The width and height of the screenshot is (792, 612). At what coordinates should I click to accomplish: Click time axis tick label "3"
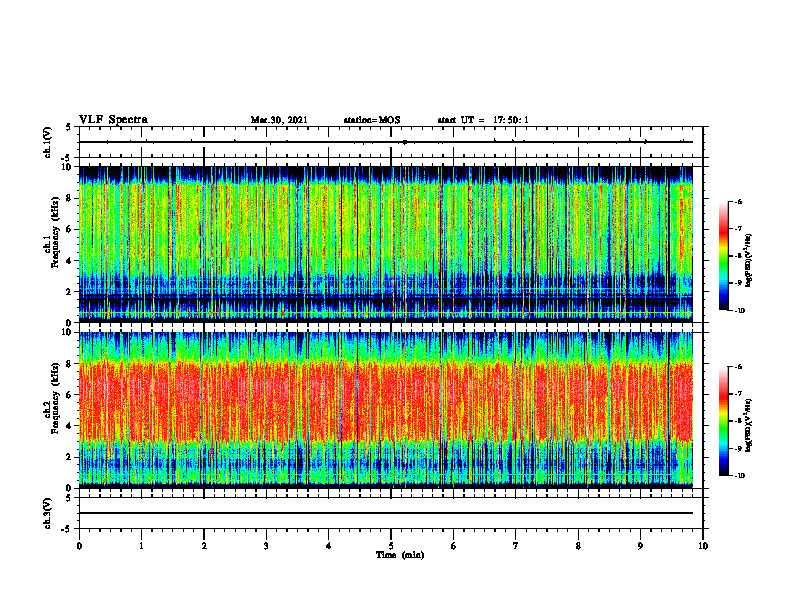pyautogui.click(x=266, y=546)
